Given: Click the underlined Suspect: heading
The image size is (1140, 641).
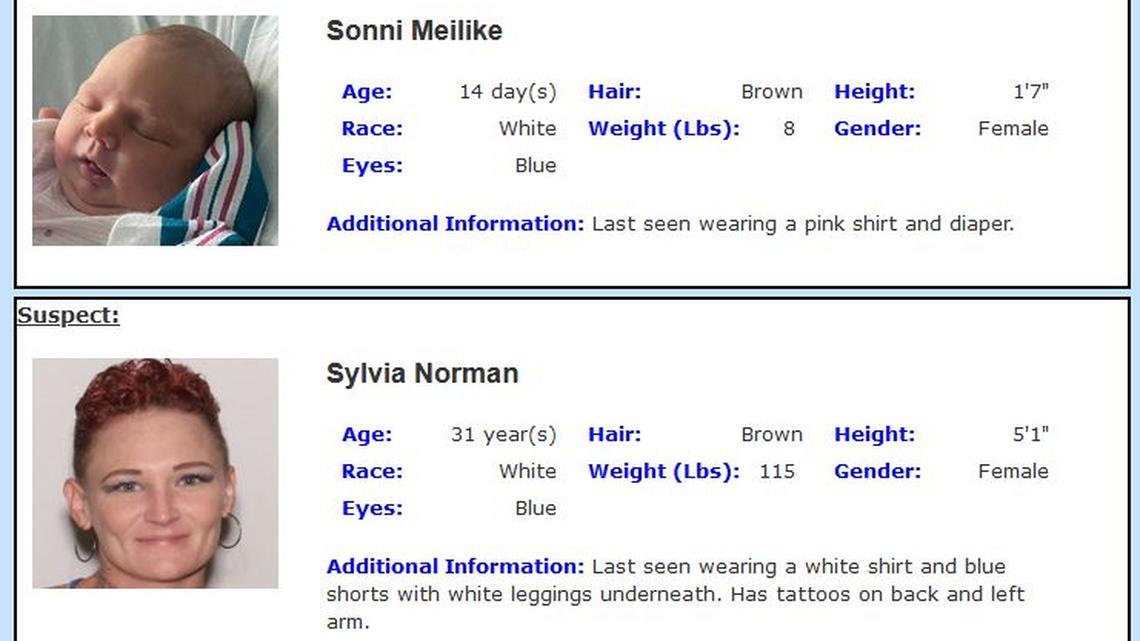Looking at the screenshot, I should 68,316.
